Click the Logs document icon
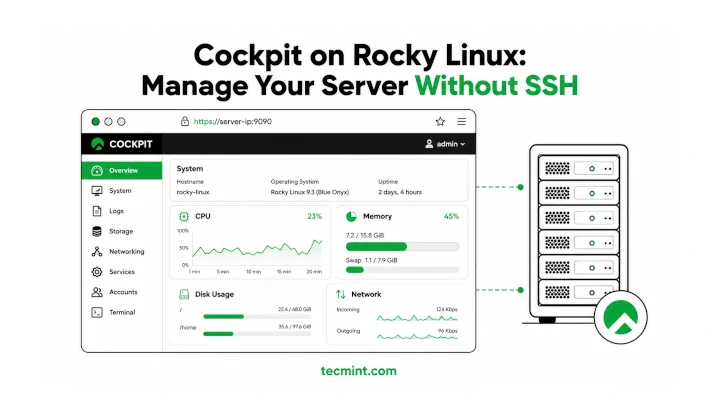Viewport: 720px width, 405px height. point(97,211)
